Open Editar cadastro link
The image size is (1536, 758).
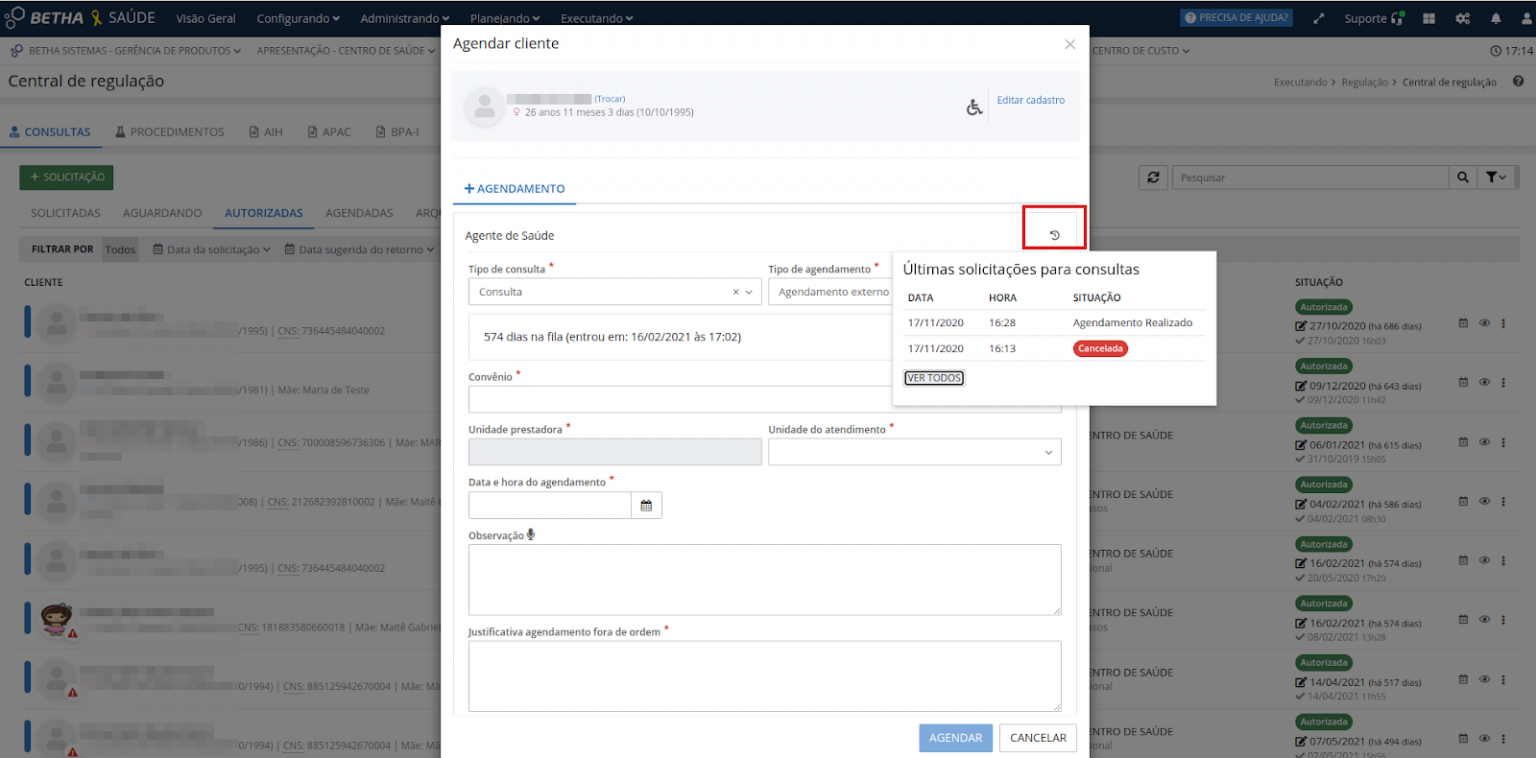(x=1031, y=100)
